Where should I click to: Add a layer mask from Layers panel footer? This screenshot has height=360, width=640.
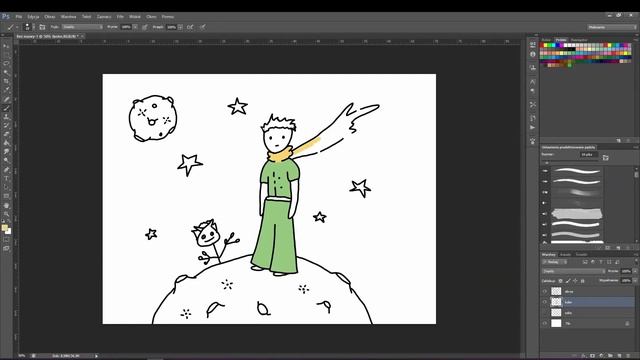point(592,356)
